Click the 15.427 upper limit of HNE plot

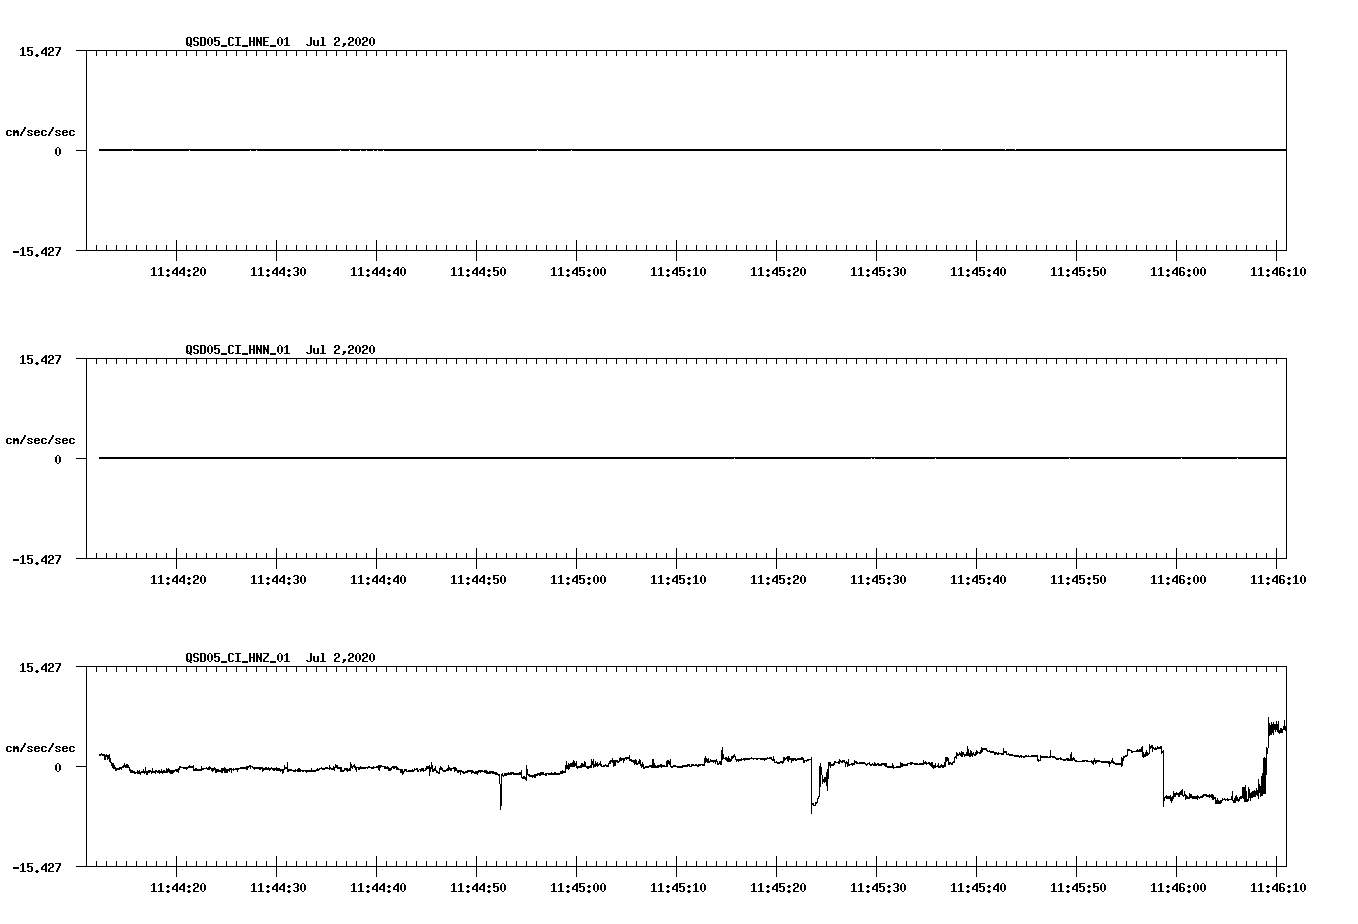click(40, 51)
